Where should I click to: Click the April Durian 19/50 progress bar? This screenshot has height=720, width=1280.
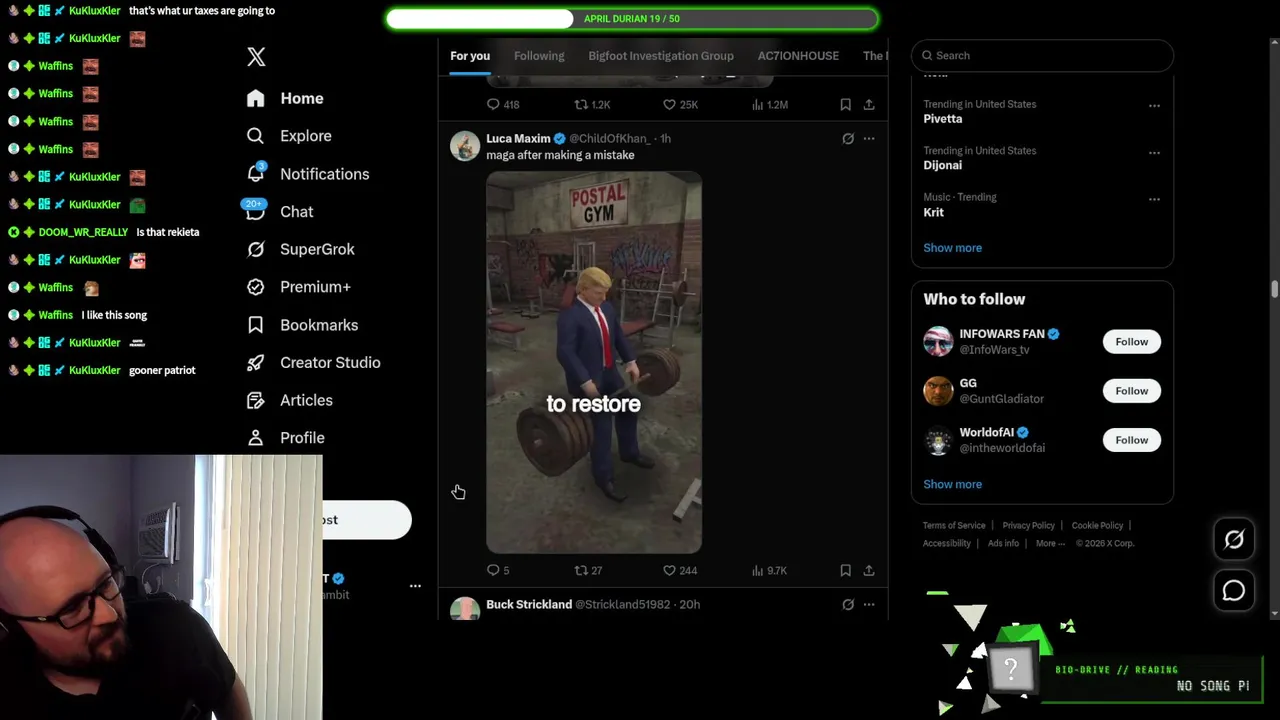point(632,19)
